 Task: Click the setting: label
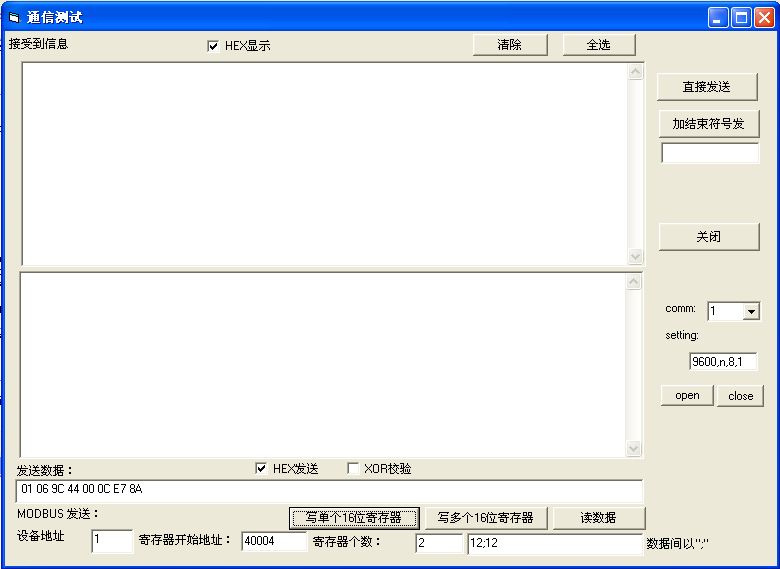pyautogui.click(x=682, y=336)
